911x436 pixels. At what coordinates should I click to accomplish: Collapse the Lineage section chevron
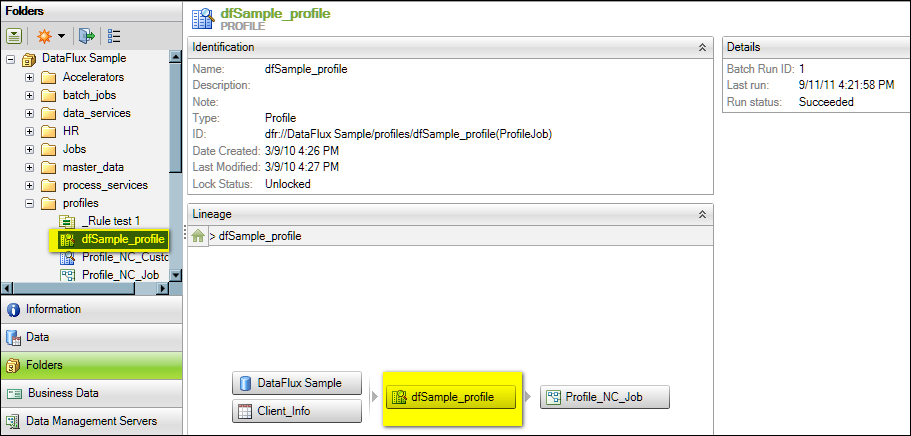click(x=702, y=214)
